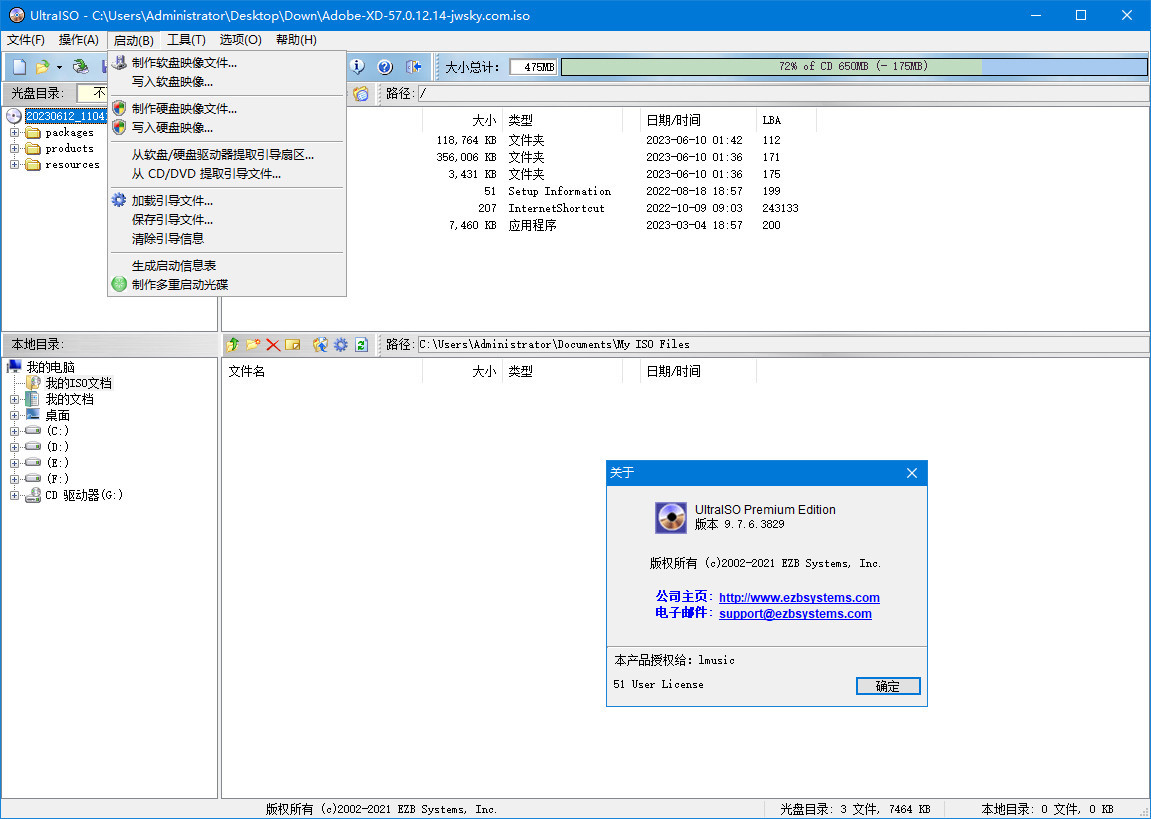Open the 帮助(H) menu

297,40
